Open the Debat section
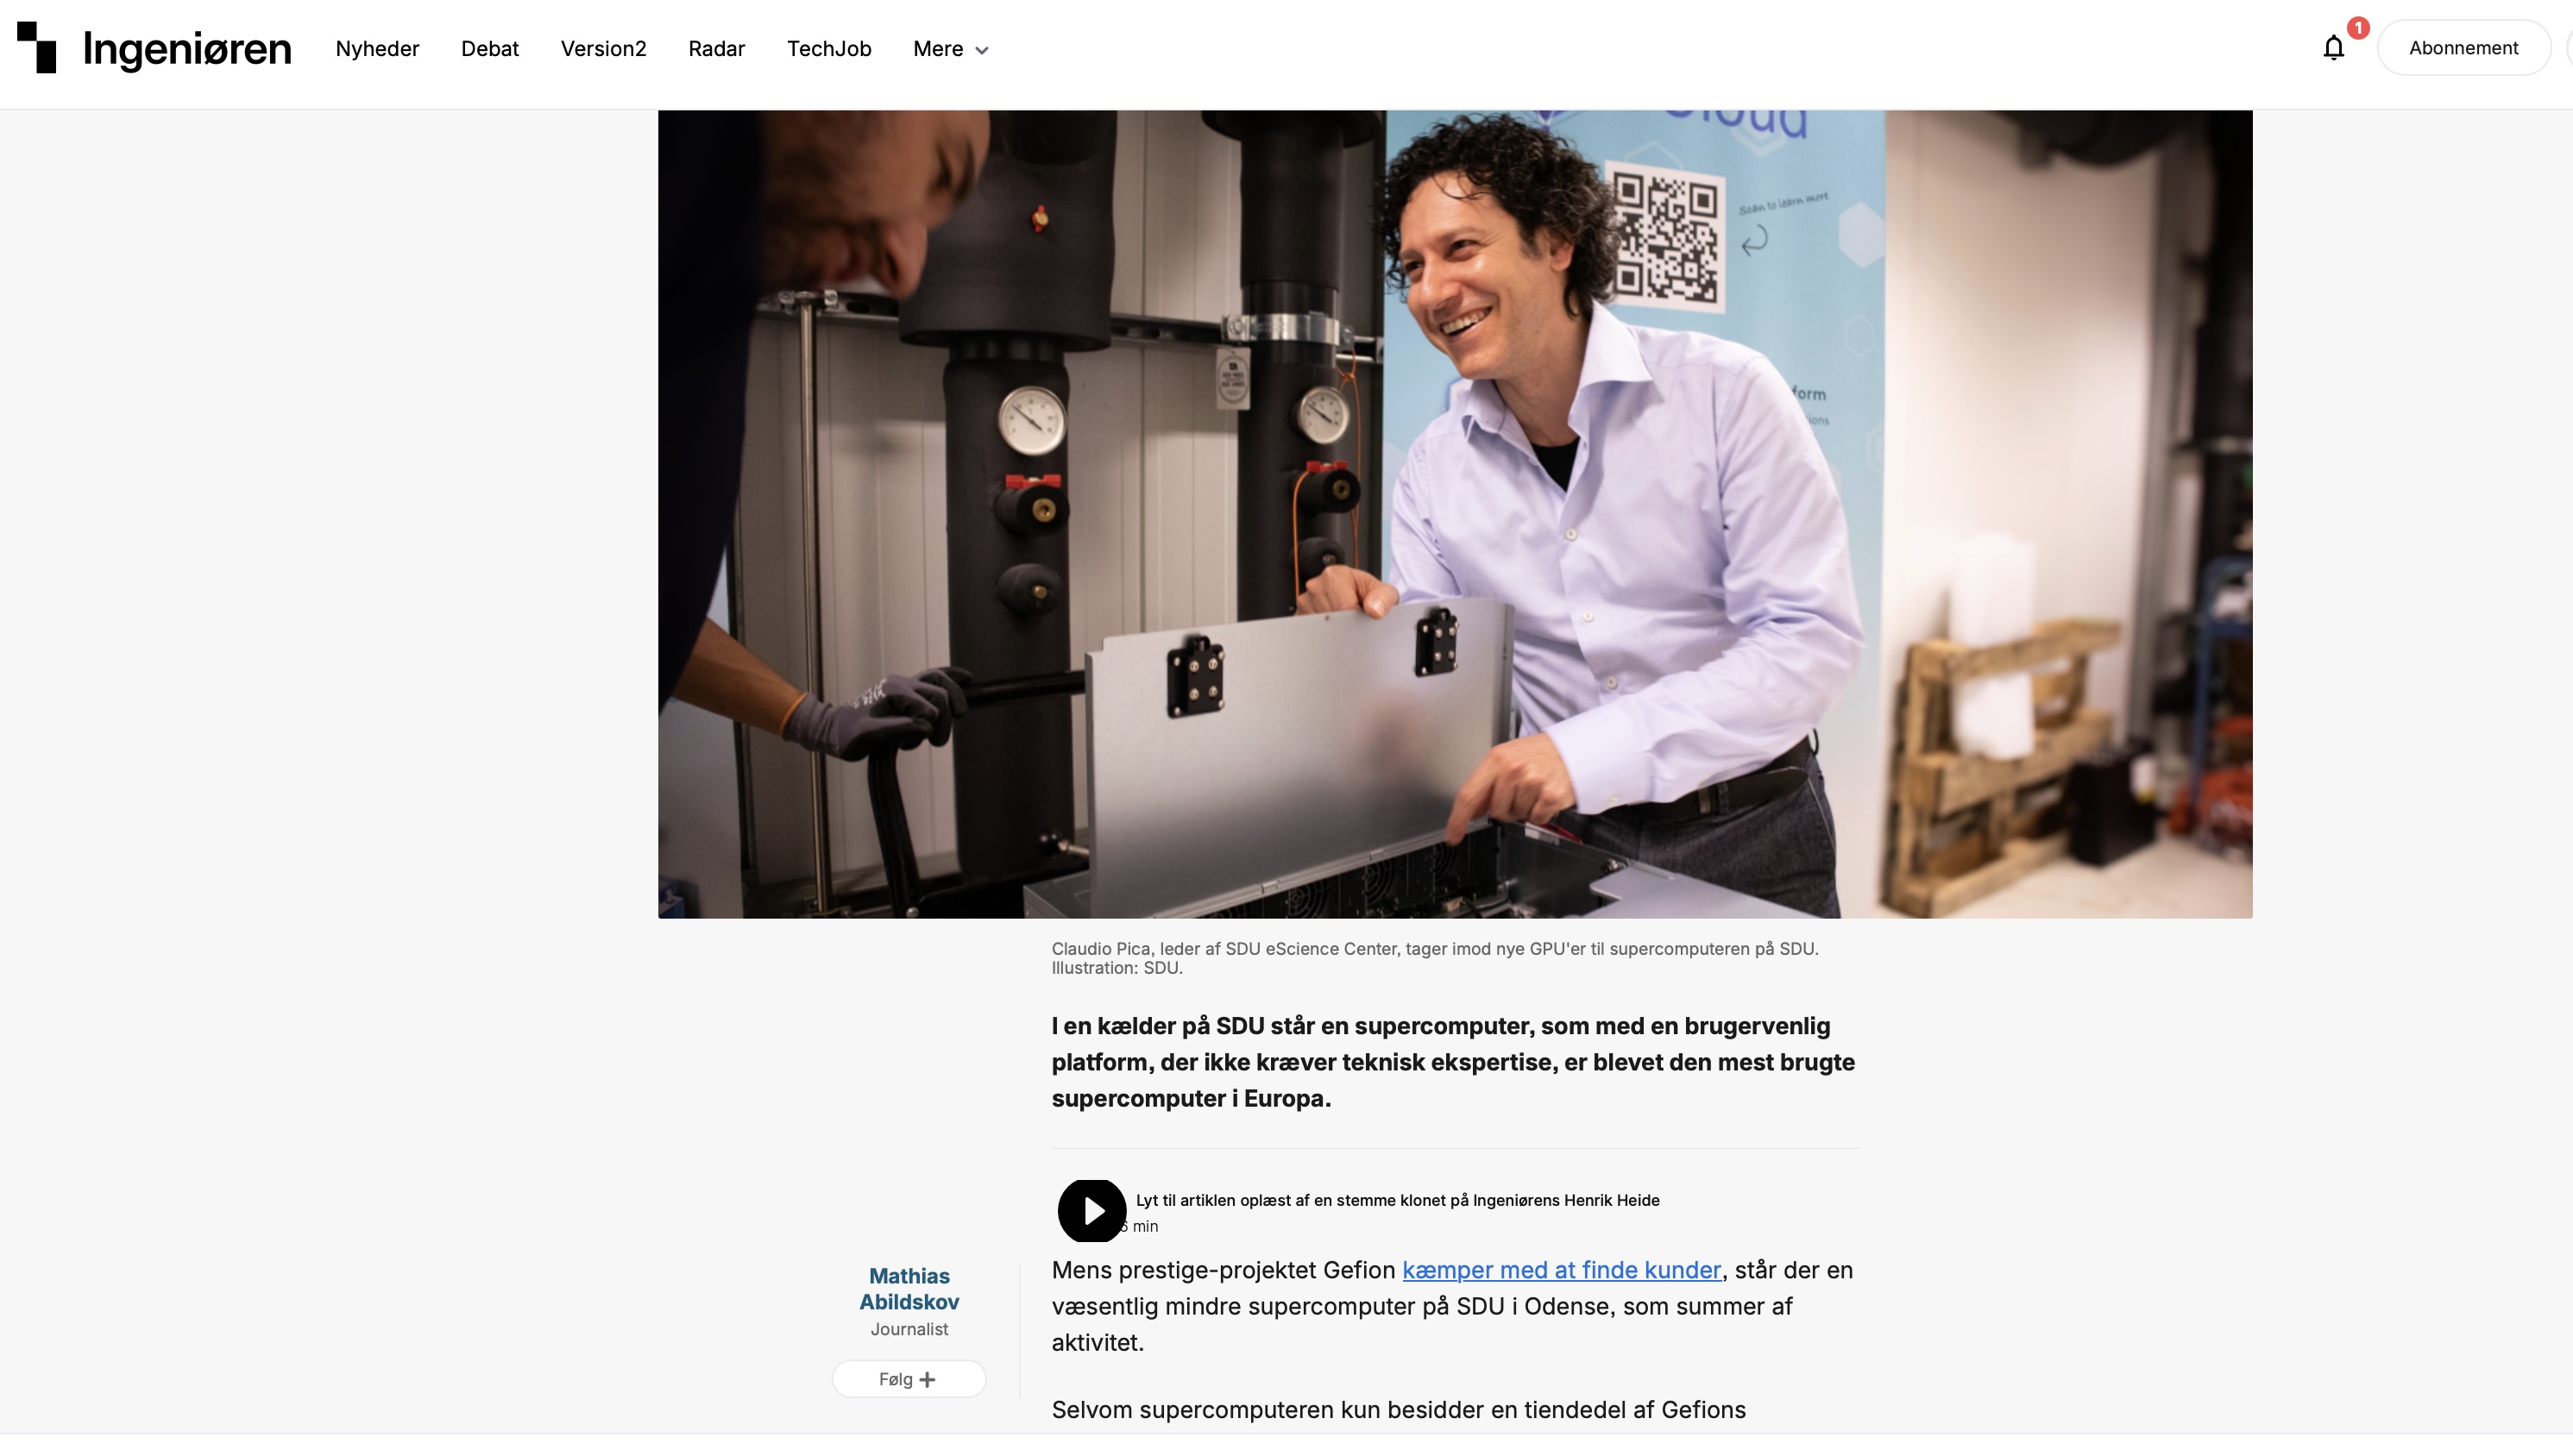 click(489, 49)
